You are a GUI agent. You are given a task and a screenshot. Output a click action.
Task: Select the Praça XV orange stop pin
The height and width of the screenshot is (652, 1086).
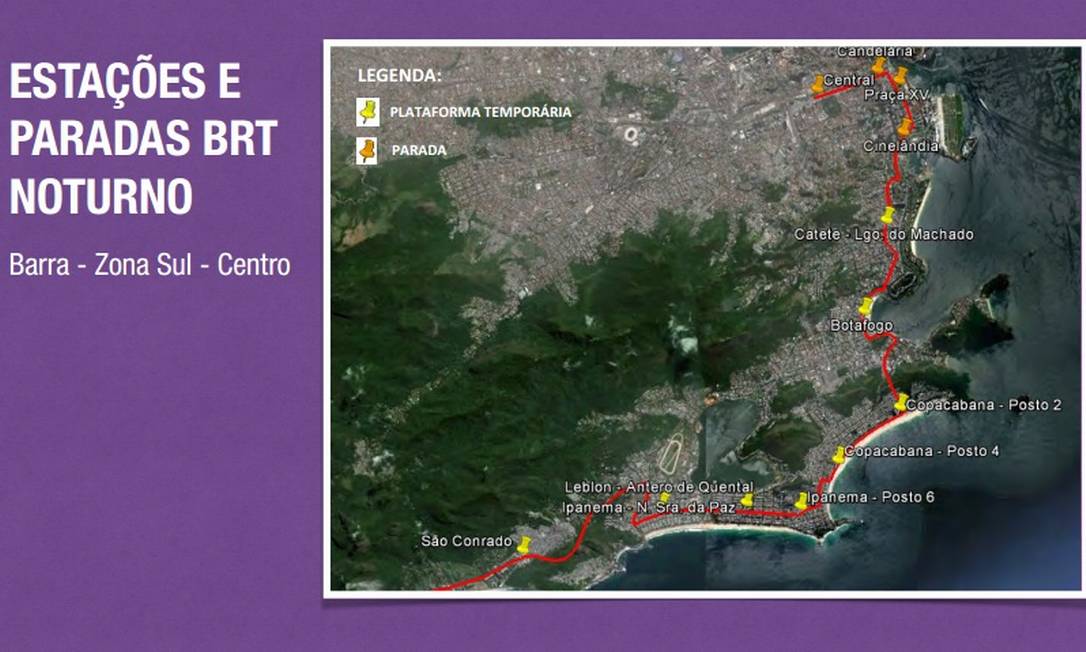coord(899,76)
